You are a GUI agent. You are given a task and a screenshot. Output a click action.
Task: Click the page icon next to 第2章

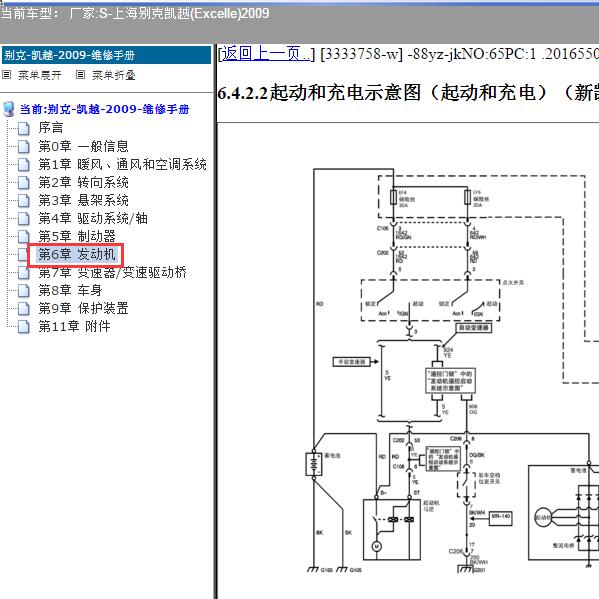click(24, 183)
